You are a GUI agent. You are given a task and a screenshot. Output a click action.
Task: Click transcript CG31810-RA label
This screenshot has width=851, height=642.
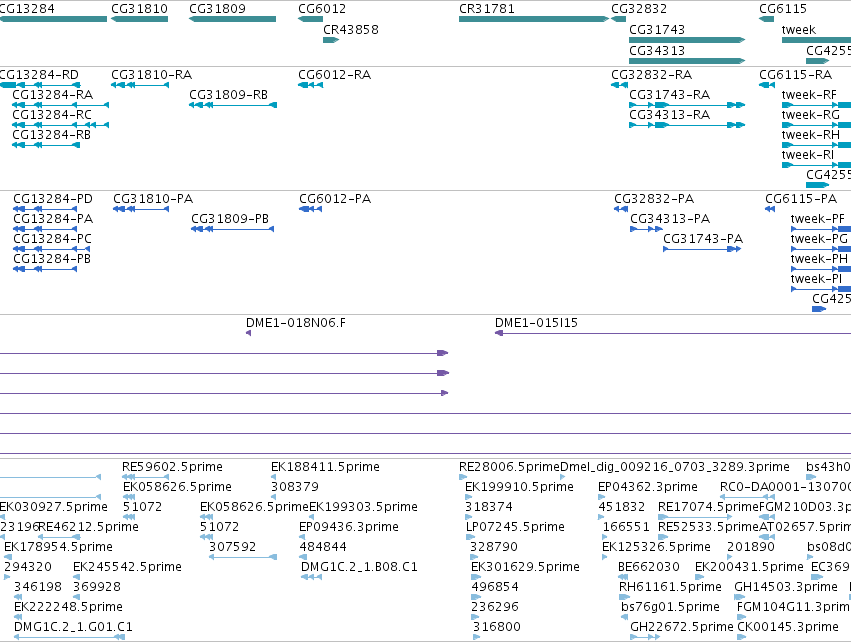pos(151,74)
